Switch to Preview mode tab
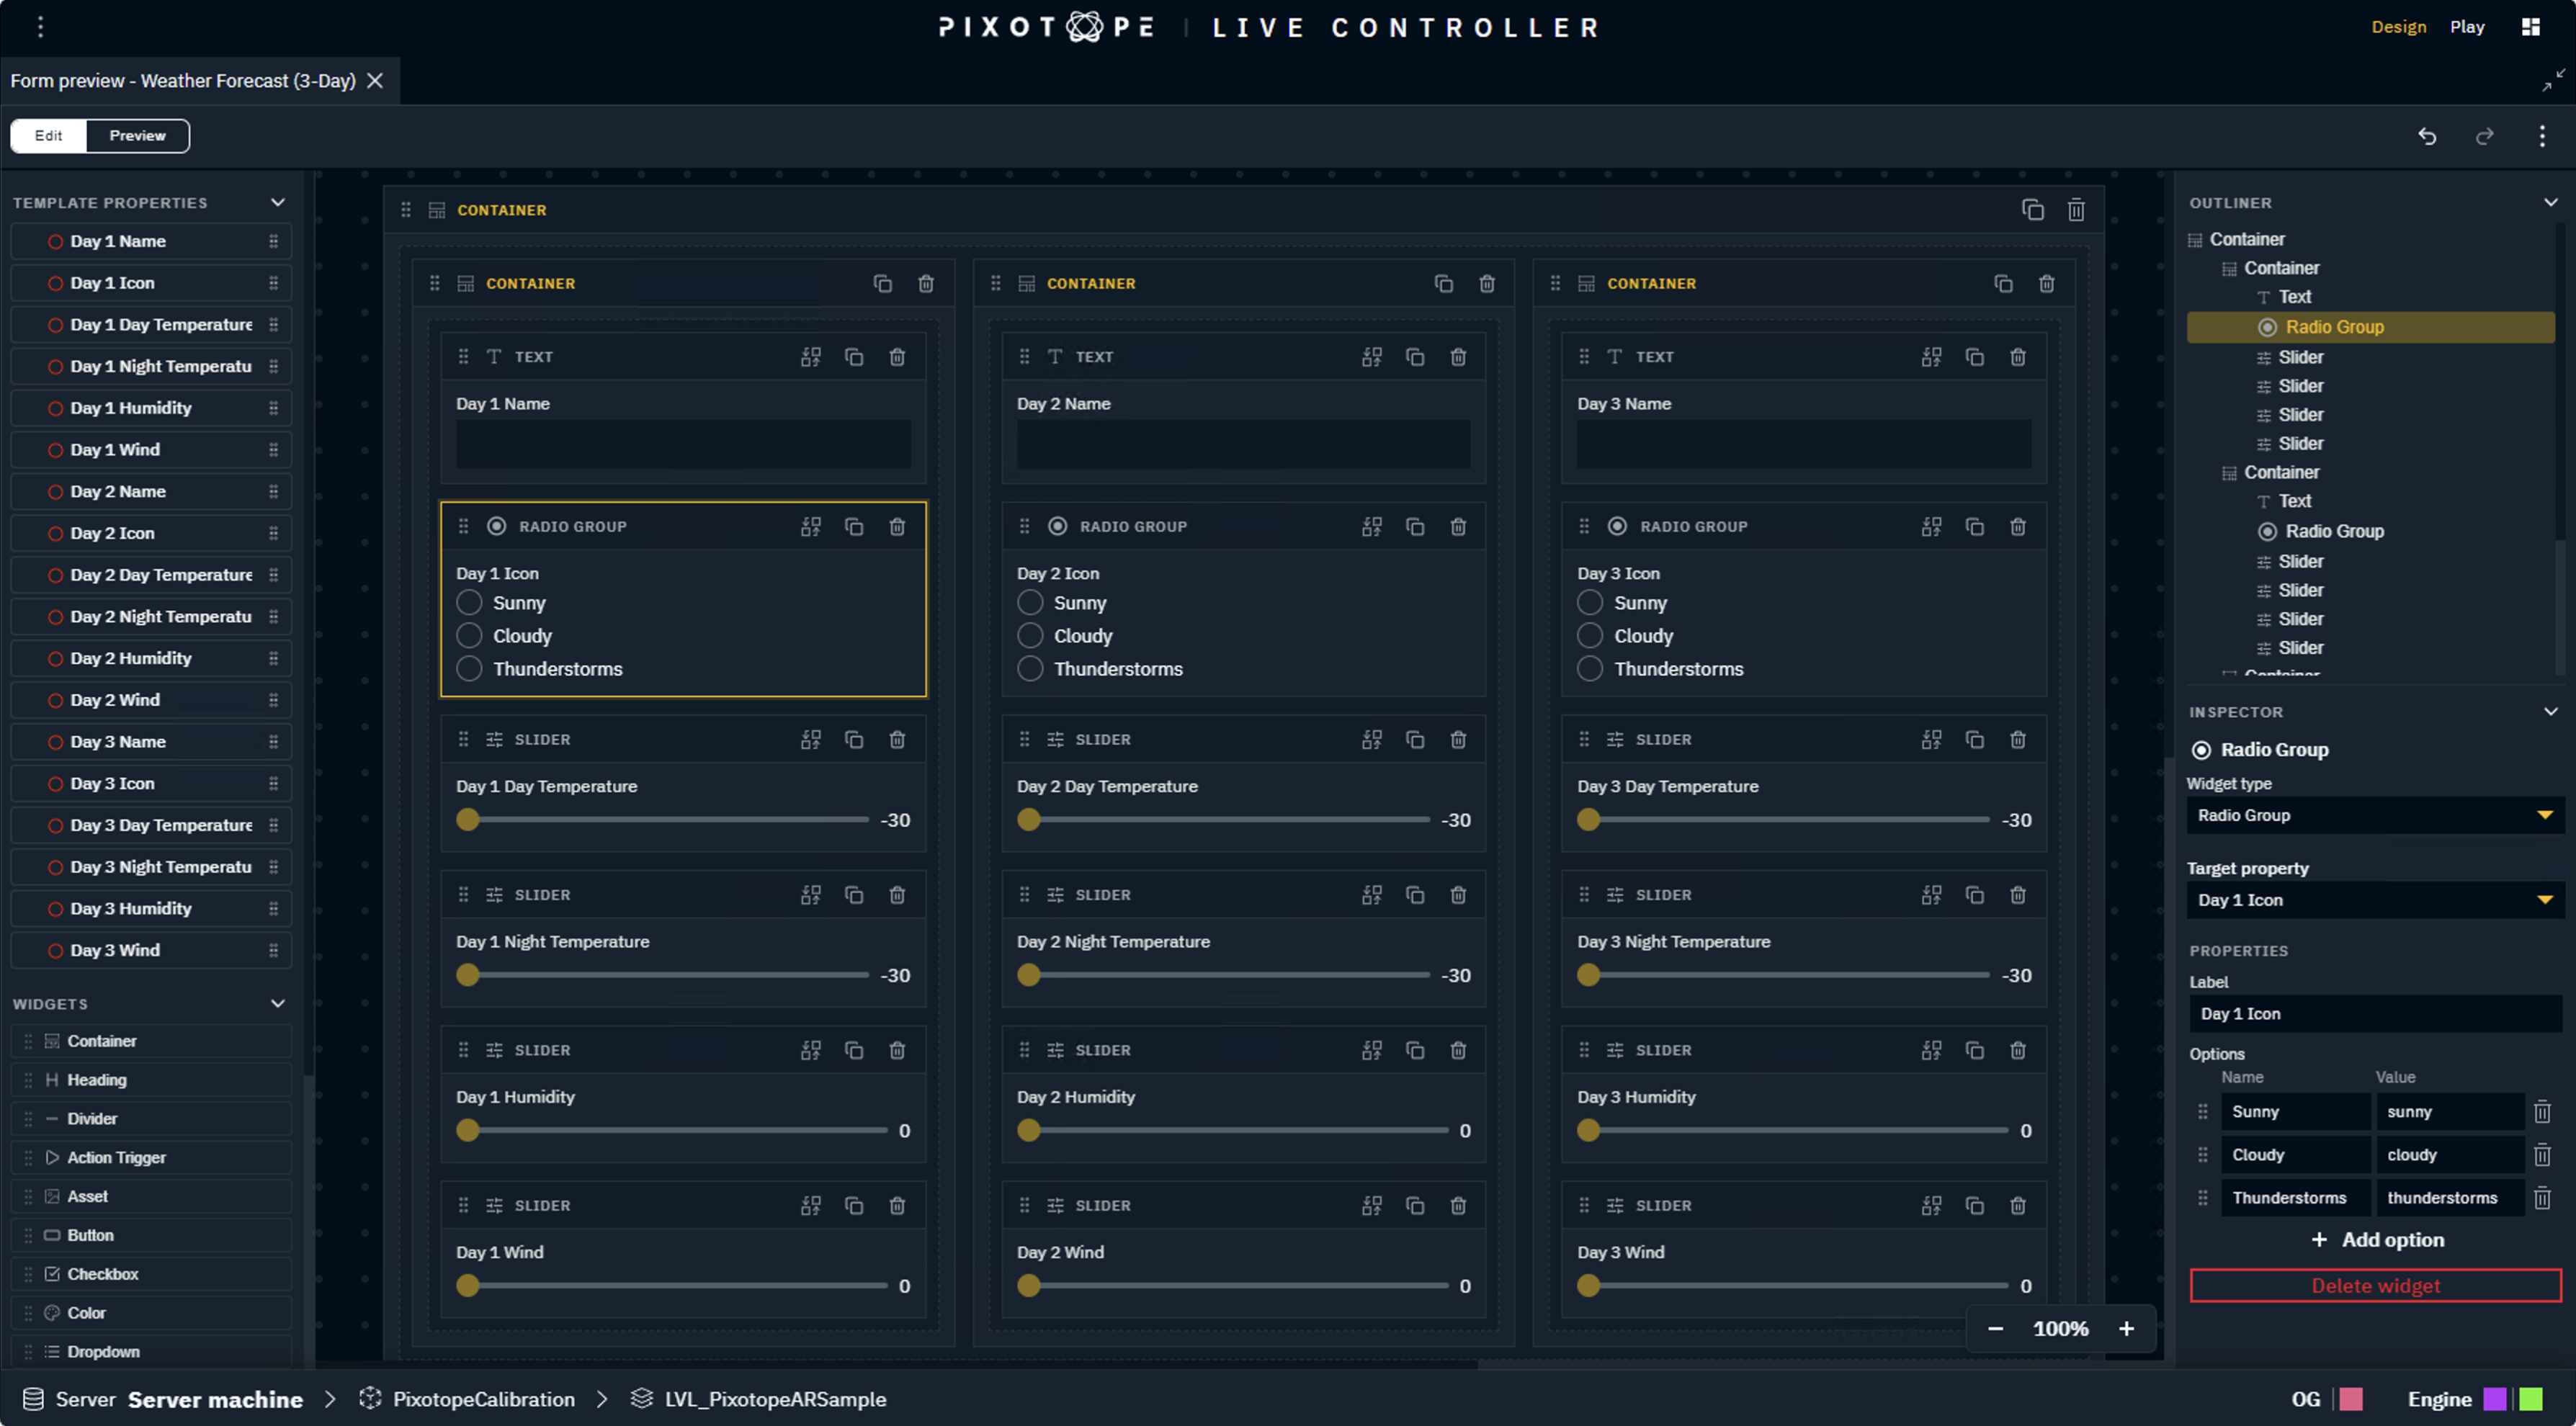This screenshot has width=2576, height=1426. tap(137, 136)
